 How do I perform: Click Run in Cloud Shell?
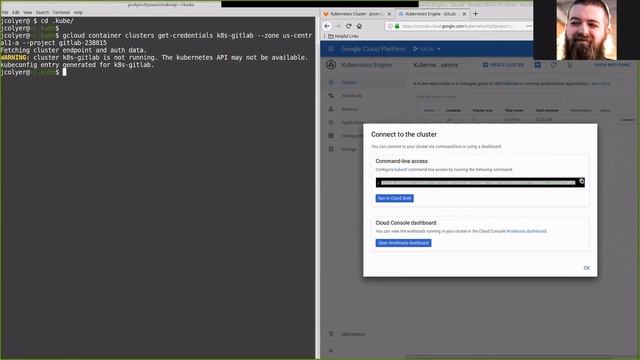click(x=394, y=198)
